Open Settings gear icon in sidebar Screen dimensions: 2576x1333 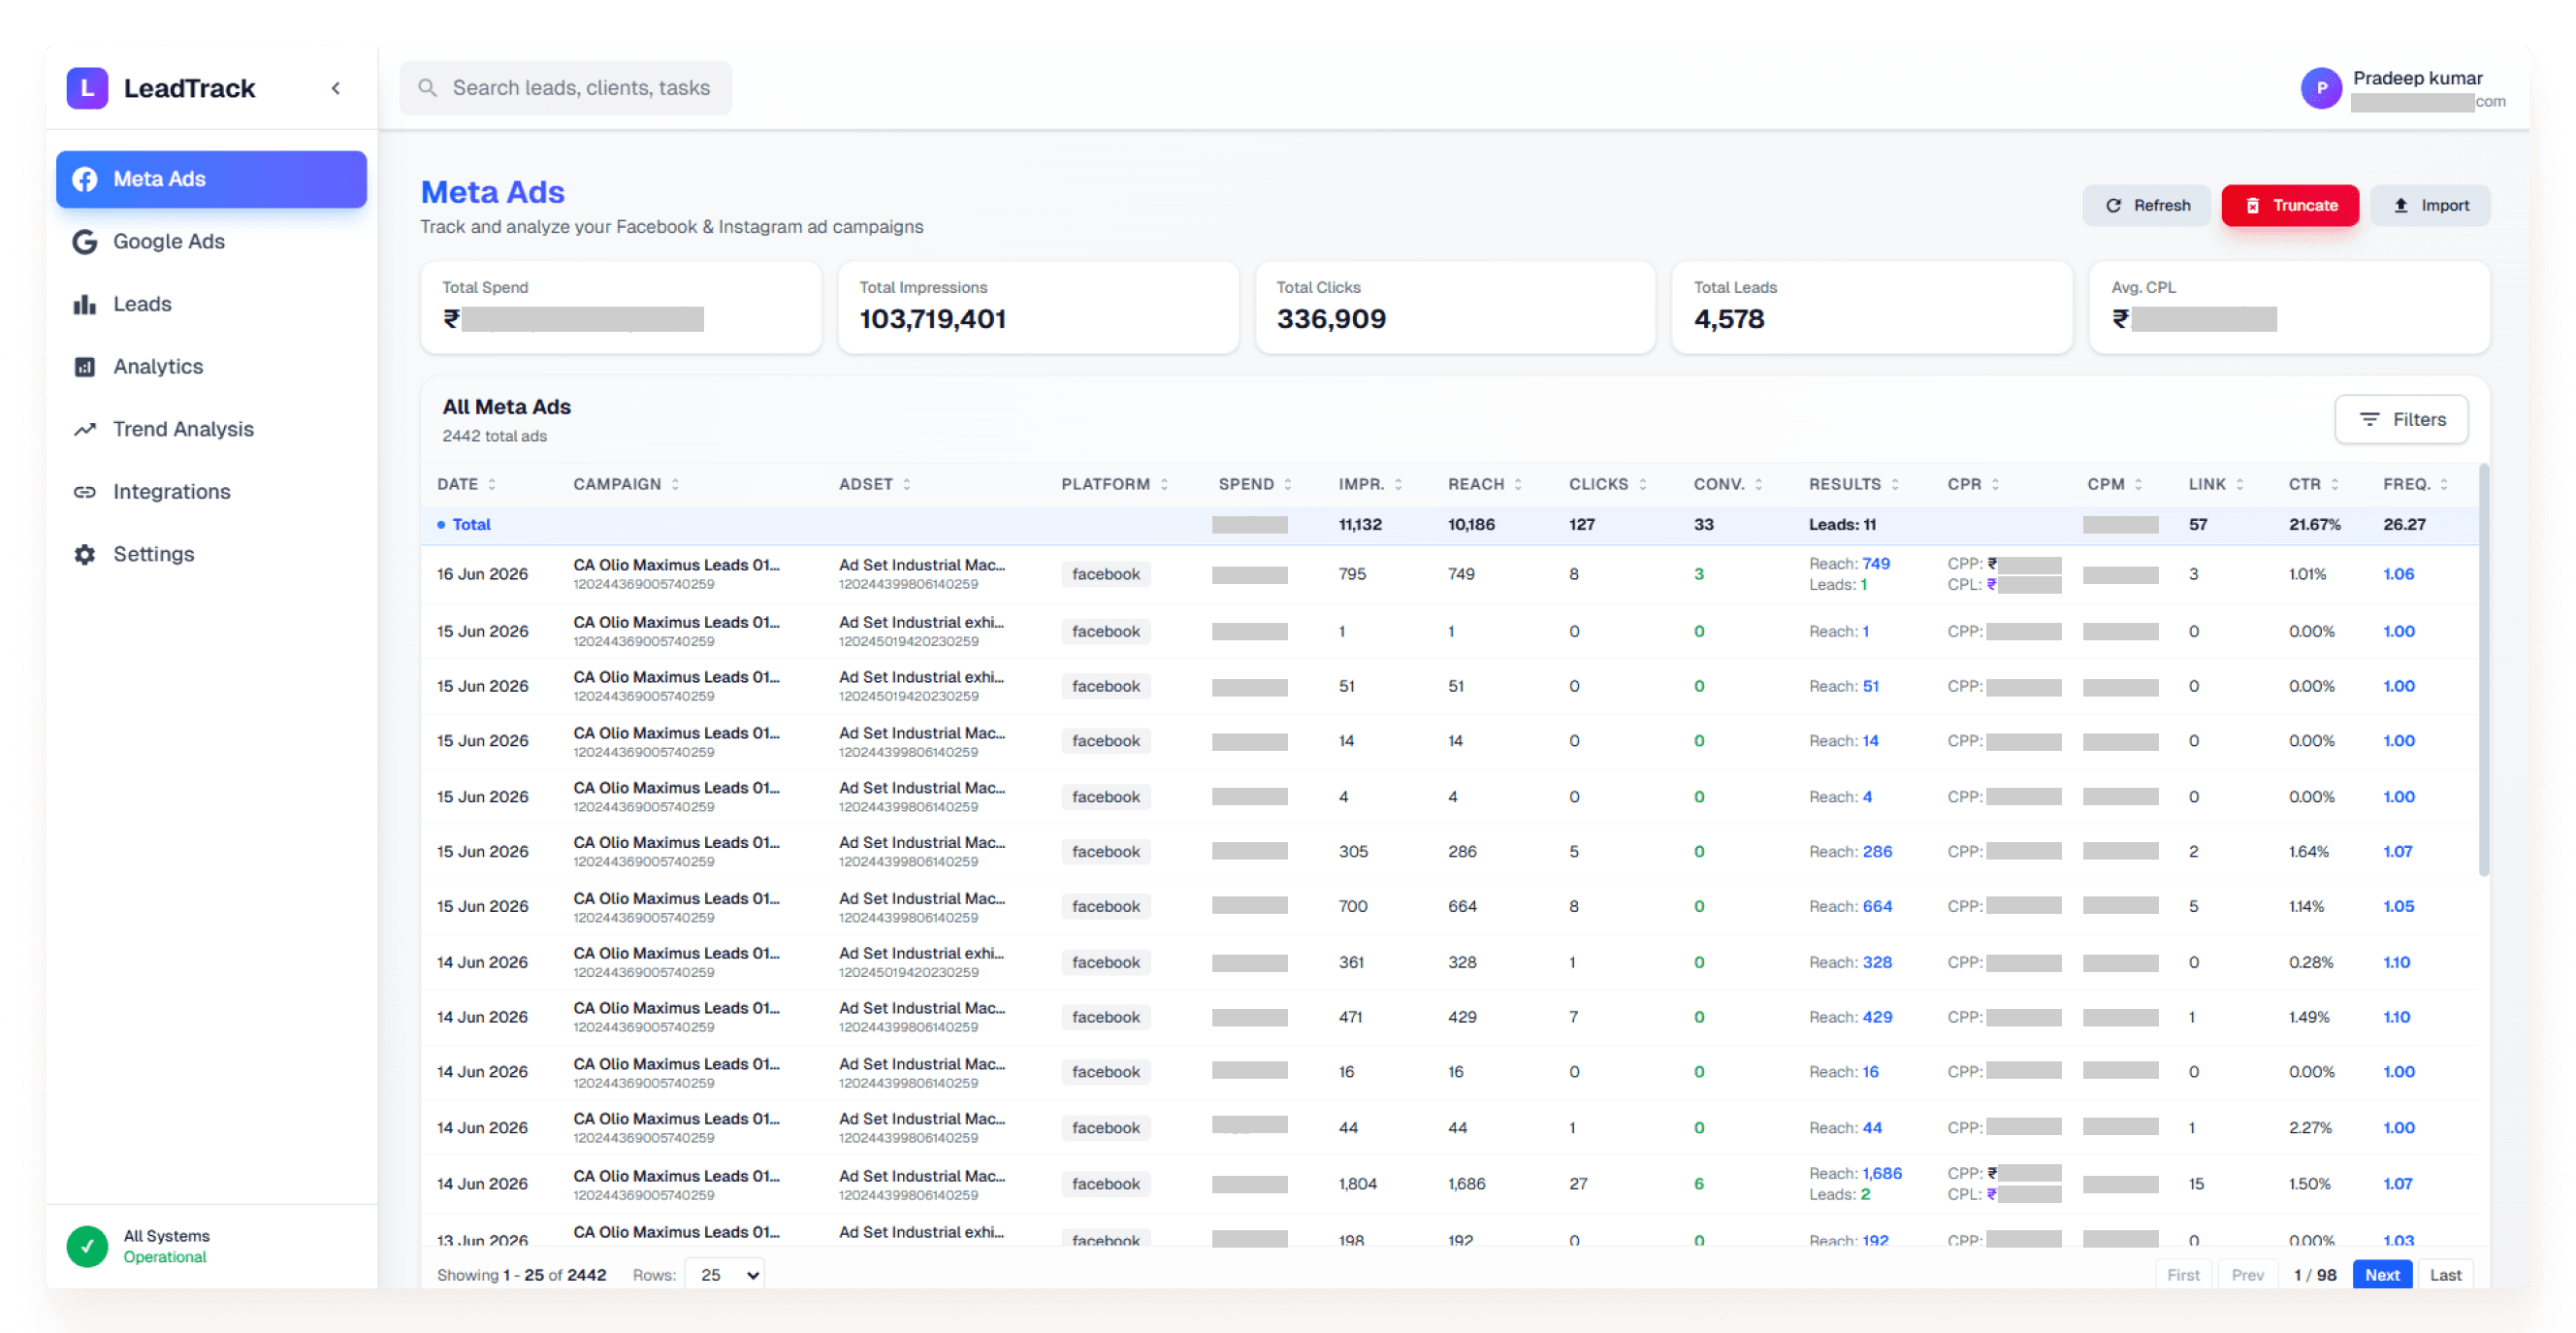[85, 554]
